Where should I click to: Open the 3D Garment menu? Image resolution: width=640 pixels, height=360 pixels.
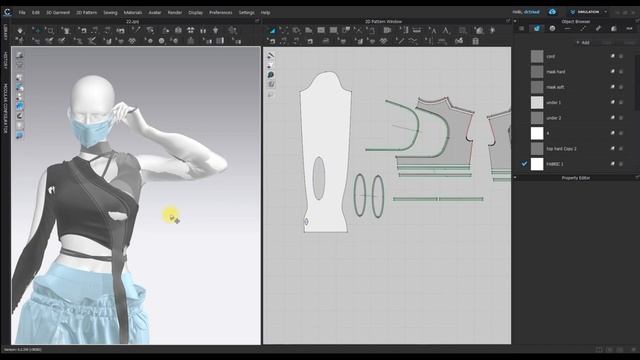(x=58, y=13)
